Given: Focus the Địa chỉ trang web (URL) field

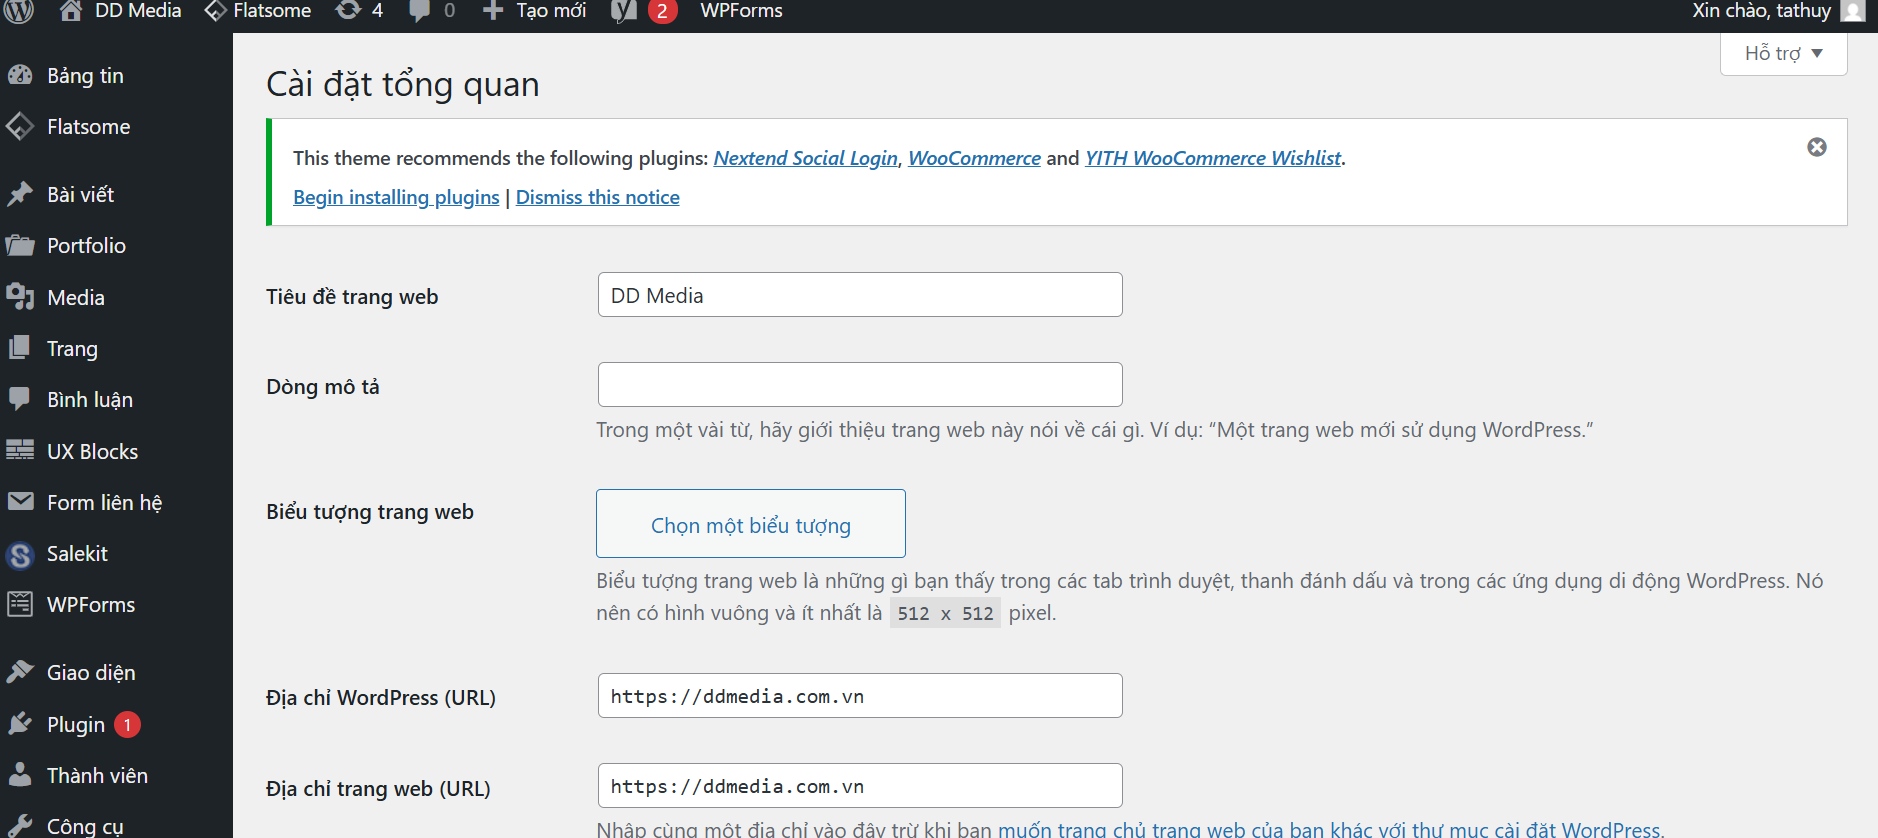Looking at the screenshot, I should coord(860,785).
